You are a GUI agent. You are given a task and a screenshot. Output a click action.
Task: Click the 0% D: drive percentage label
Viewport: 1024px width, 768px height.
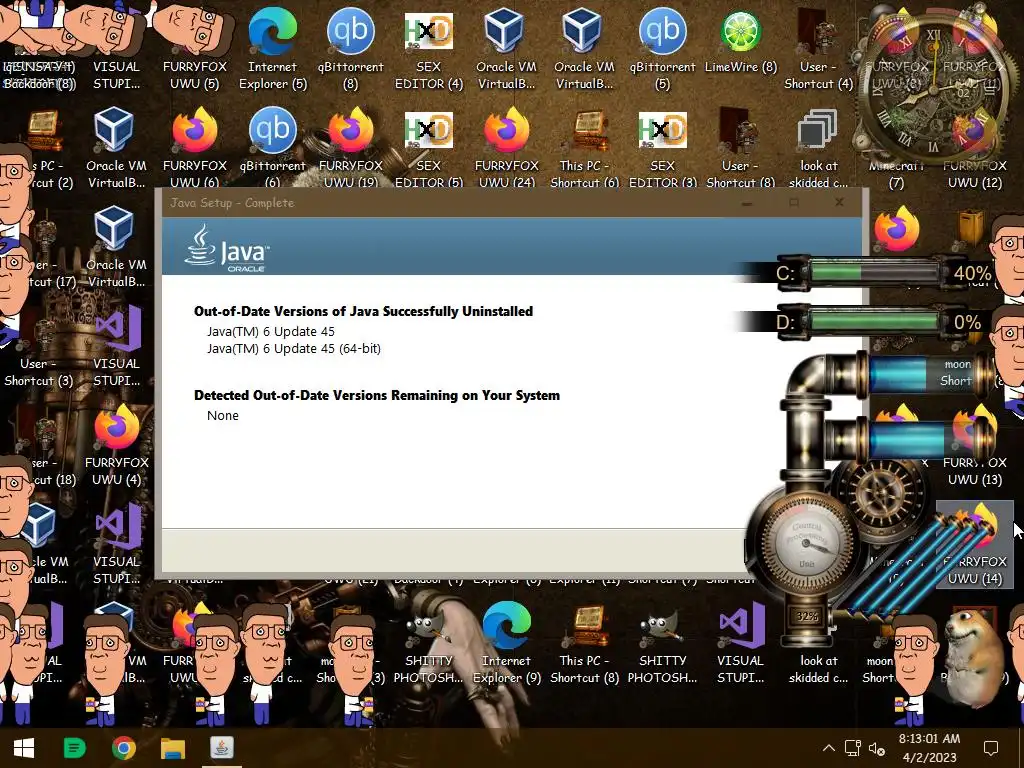click(x=967, y=323)
